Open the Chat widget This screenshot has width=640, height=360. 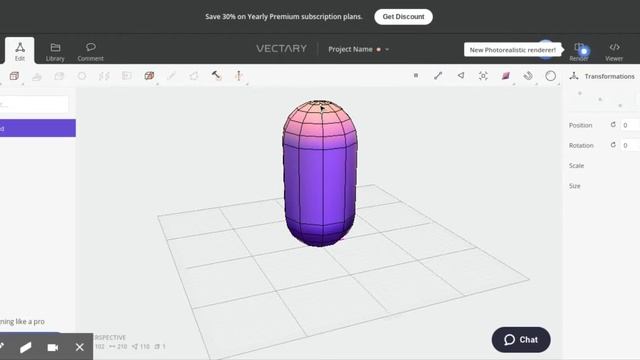click(521, 340)
